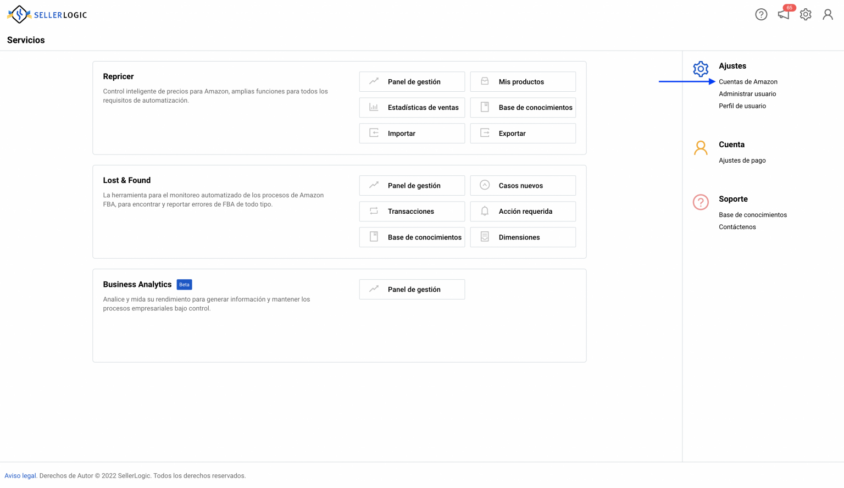Click the Ajustes heading

point(732,66)
